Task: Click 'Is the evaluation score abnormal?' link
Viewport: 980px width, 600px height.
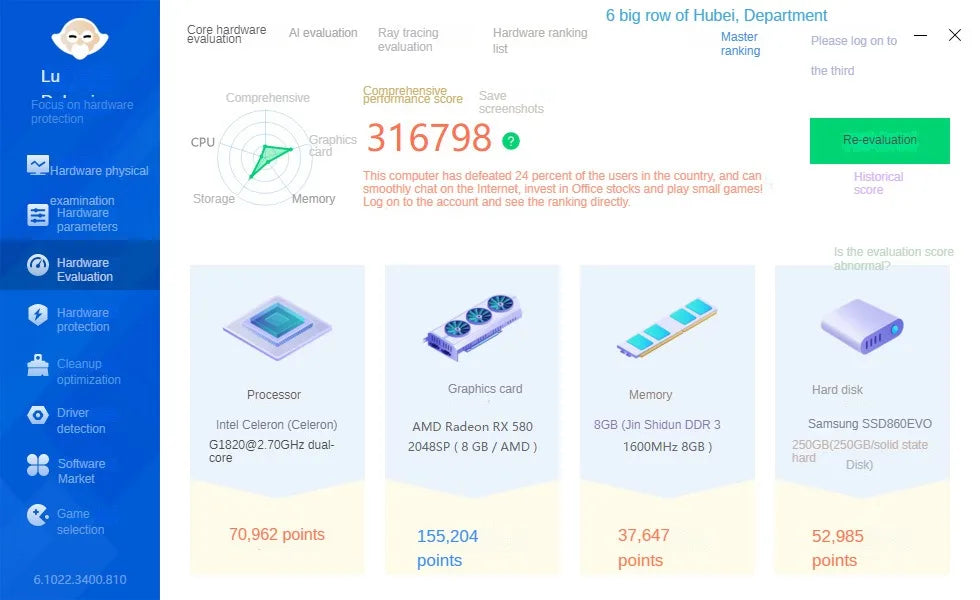Action: click(893, 258)
